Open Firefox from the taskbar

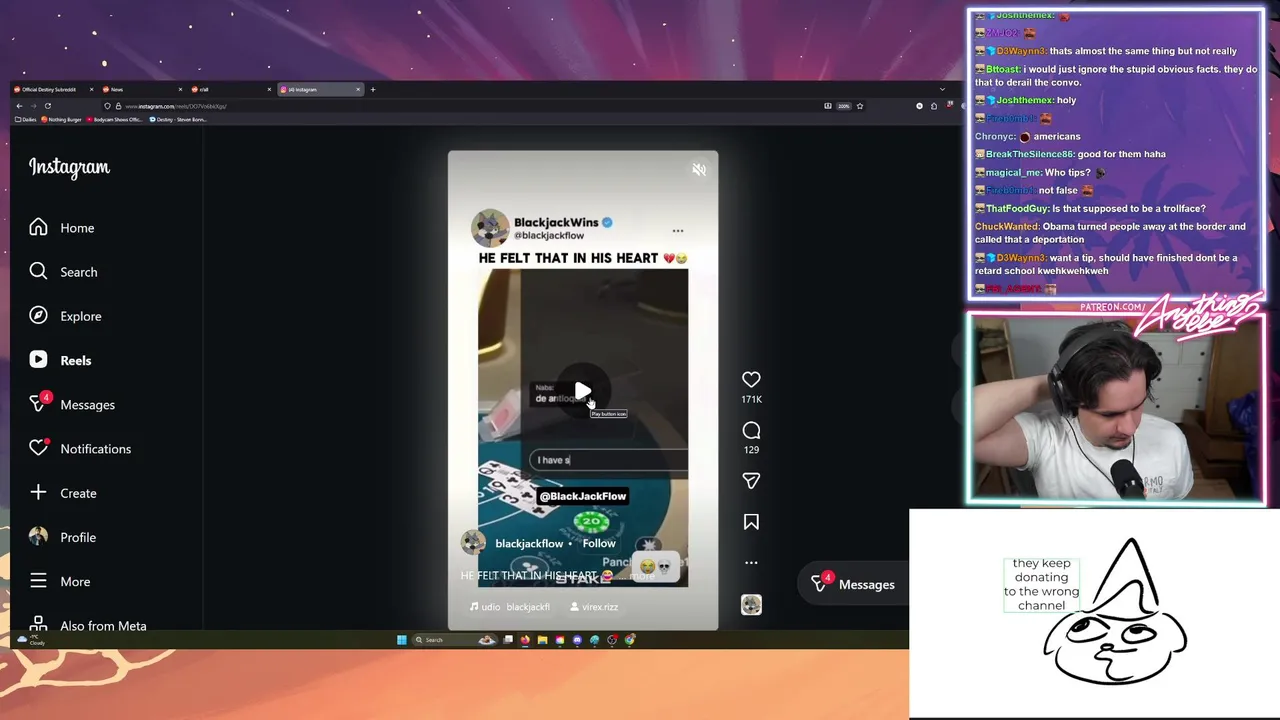tap(525, 640)
